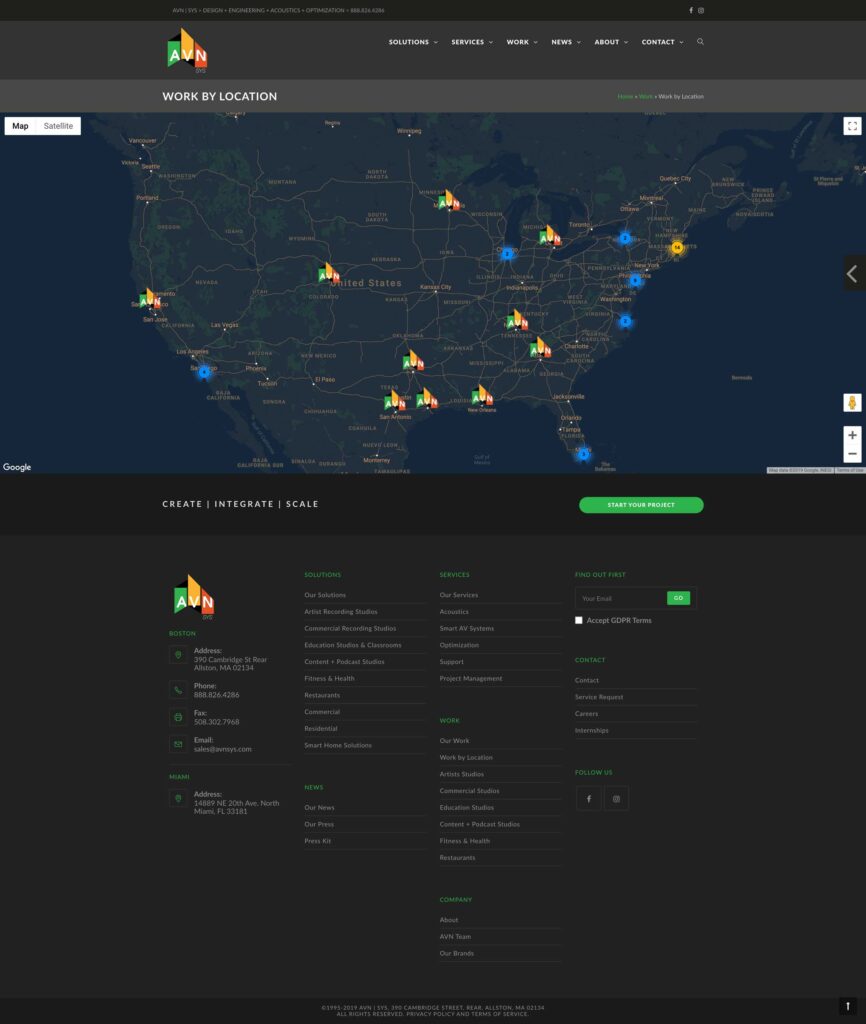Click the AVN marker near New Orleans
Viewport: 866px width, 1024px height.
click(482, 395)
